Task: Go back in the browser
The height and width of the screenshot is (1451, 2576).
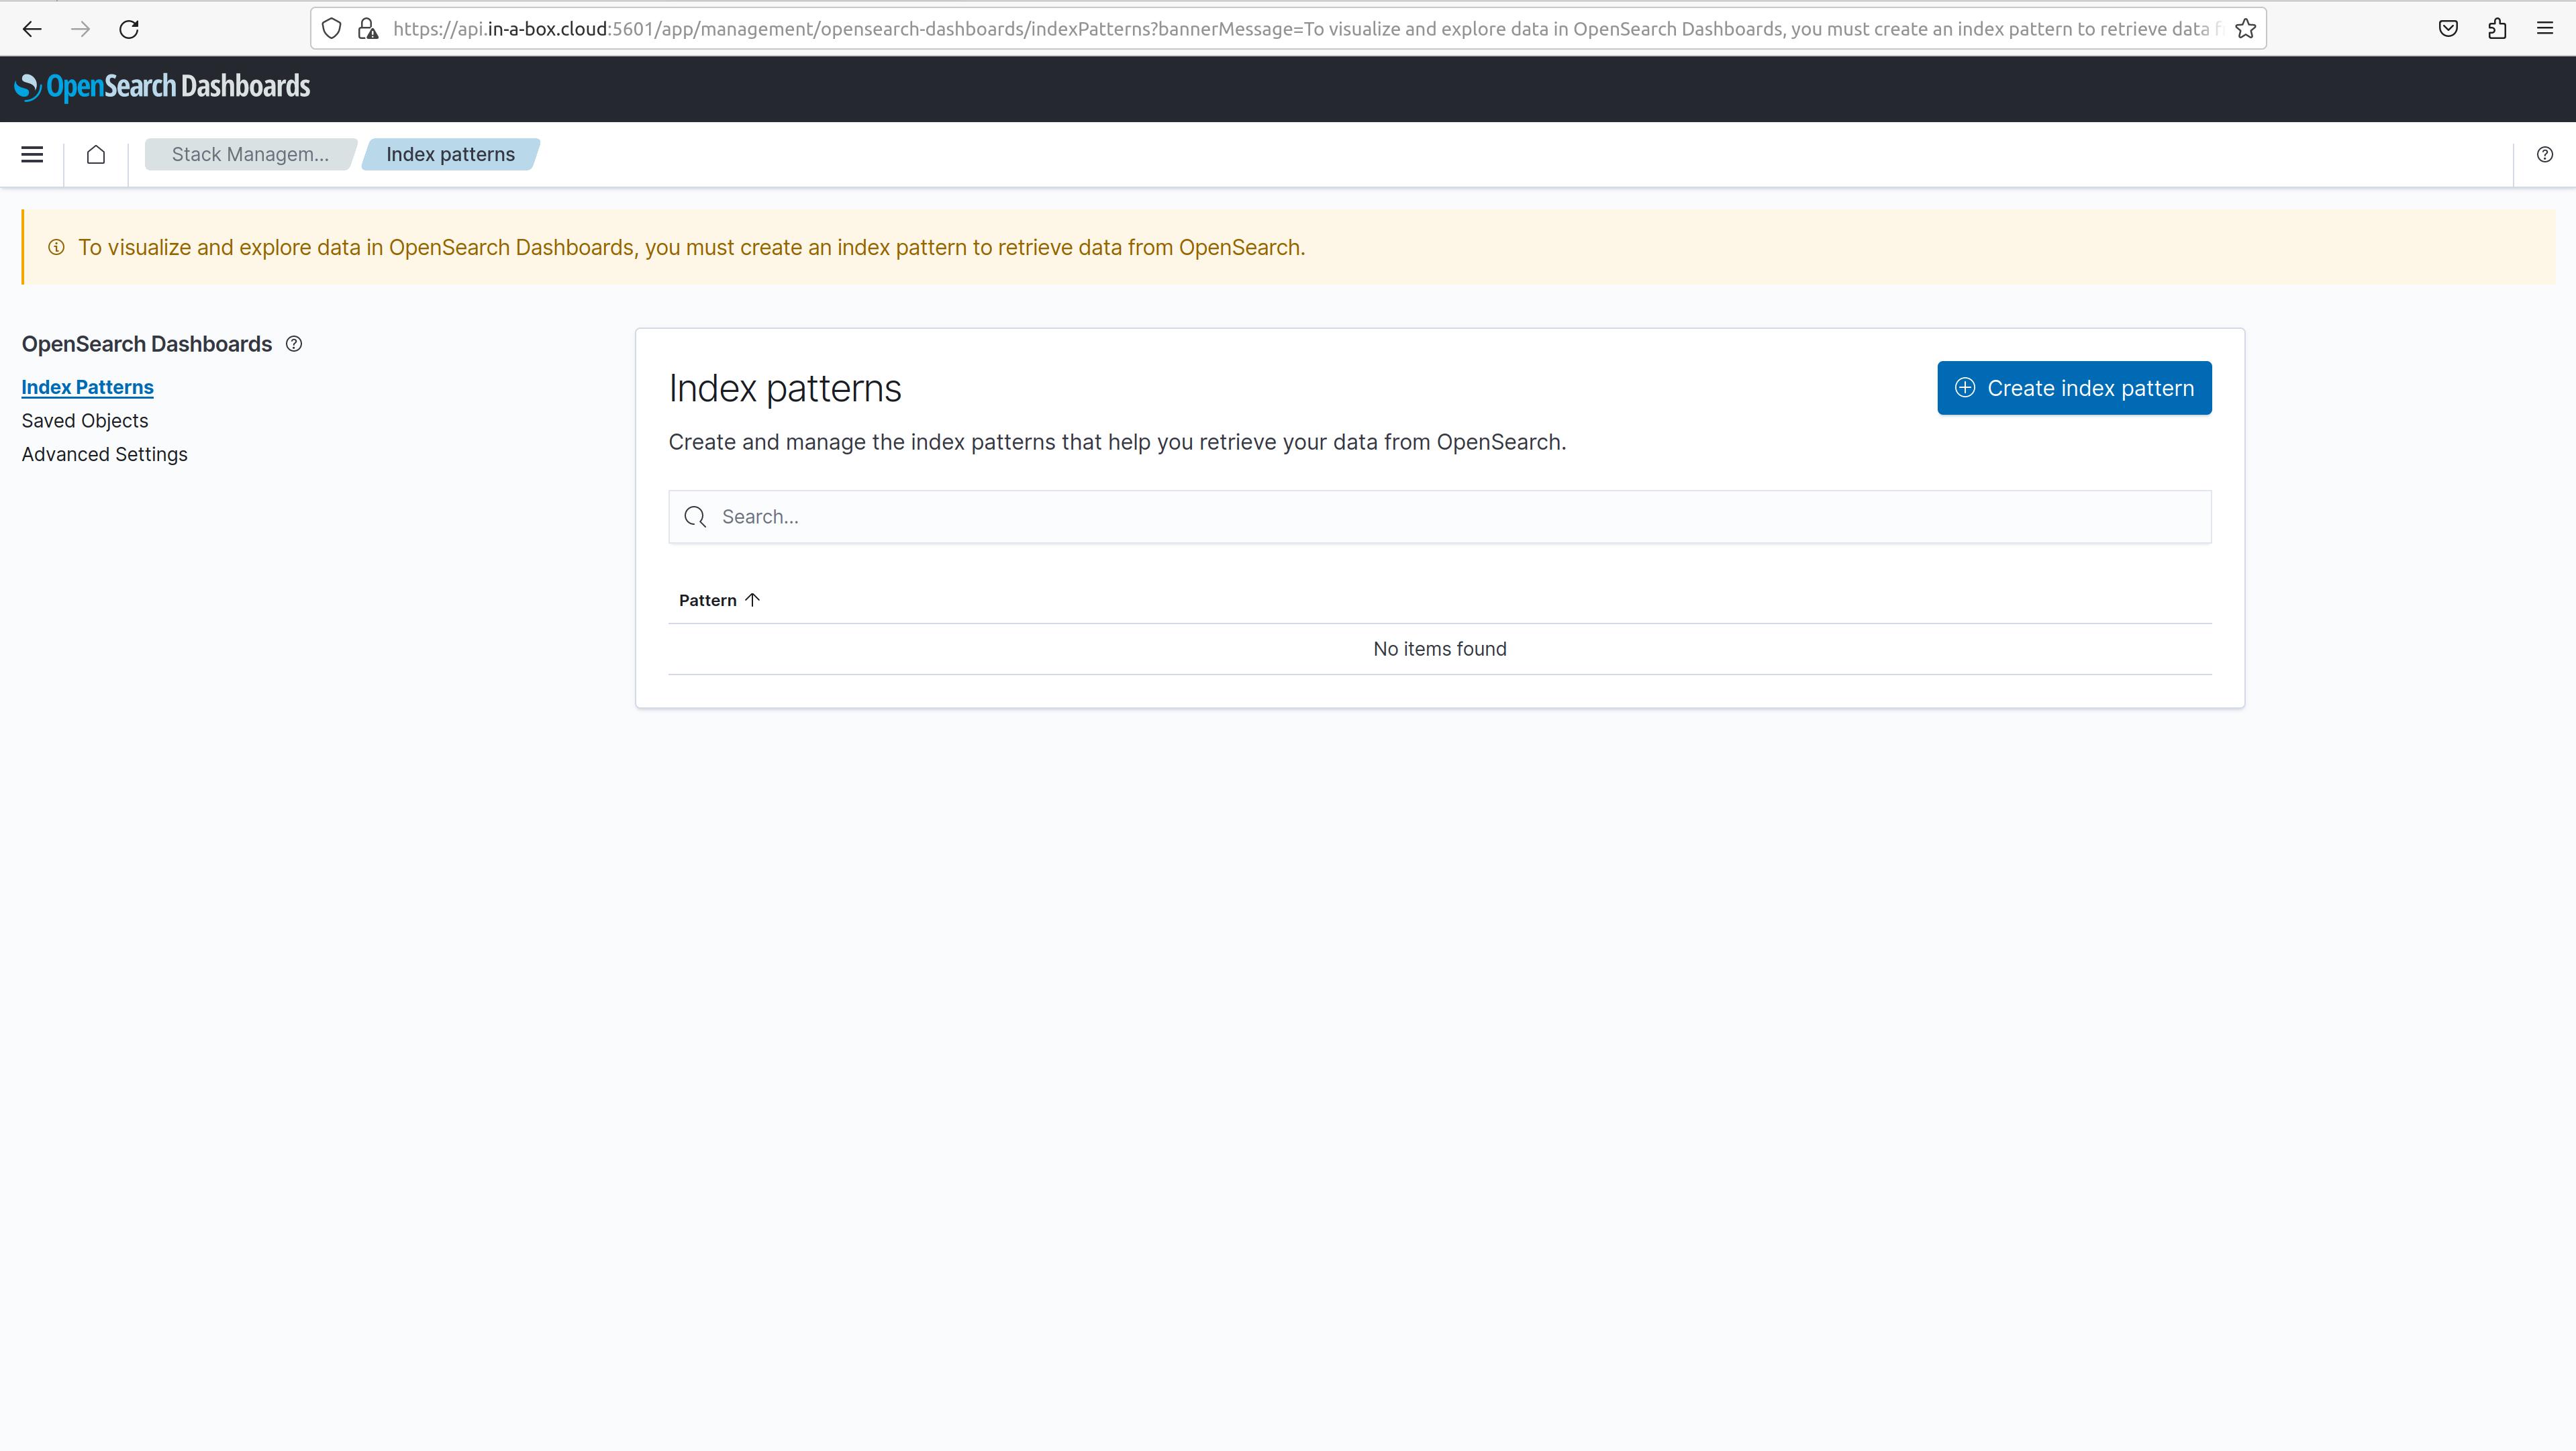Action: click(x=32, y=29)
